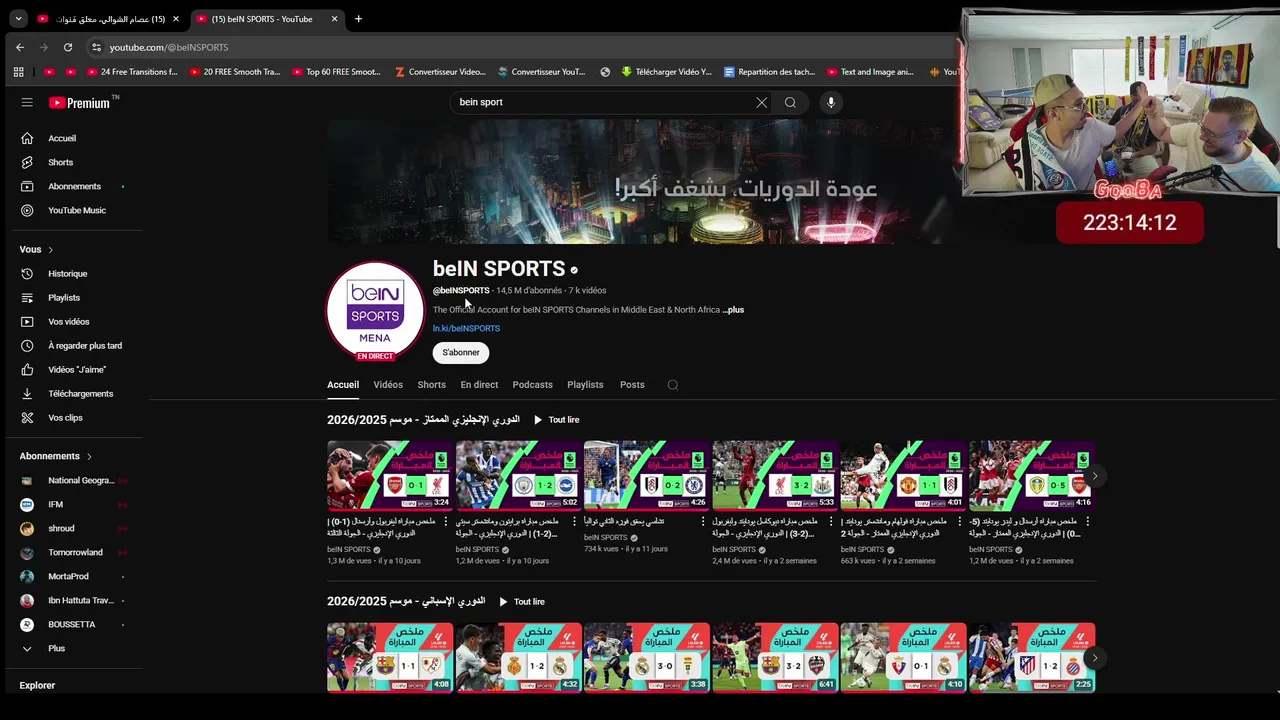
Task: Click the beIN SPORTS MENA channel avatar
Action: (375, 311)
